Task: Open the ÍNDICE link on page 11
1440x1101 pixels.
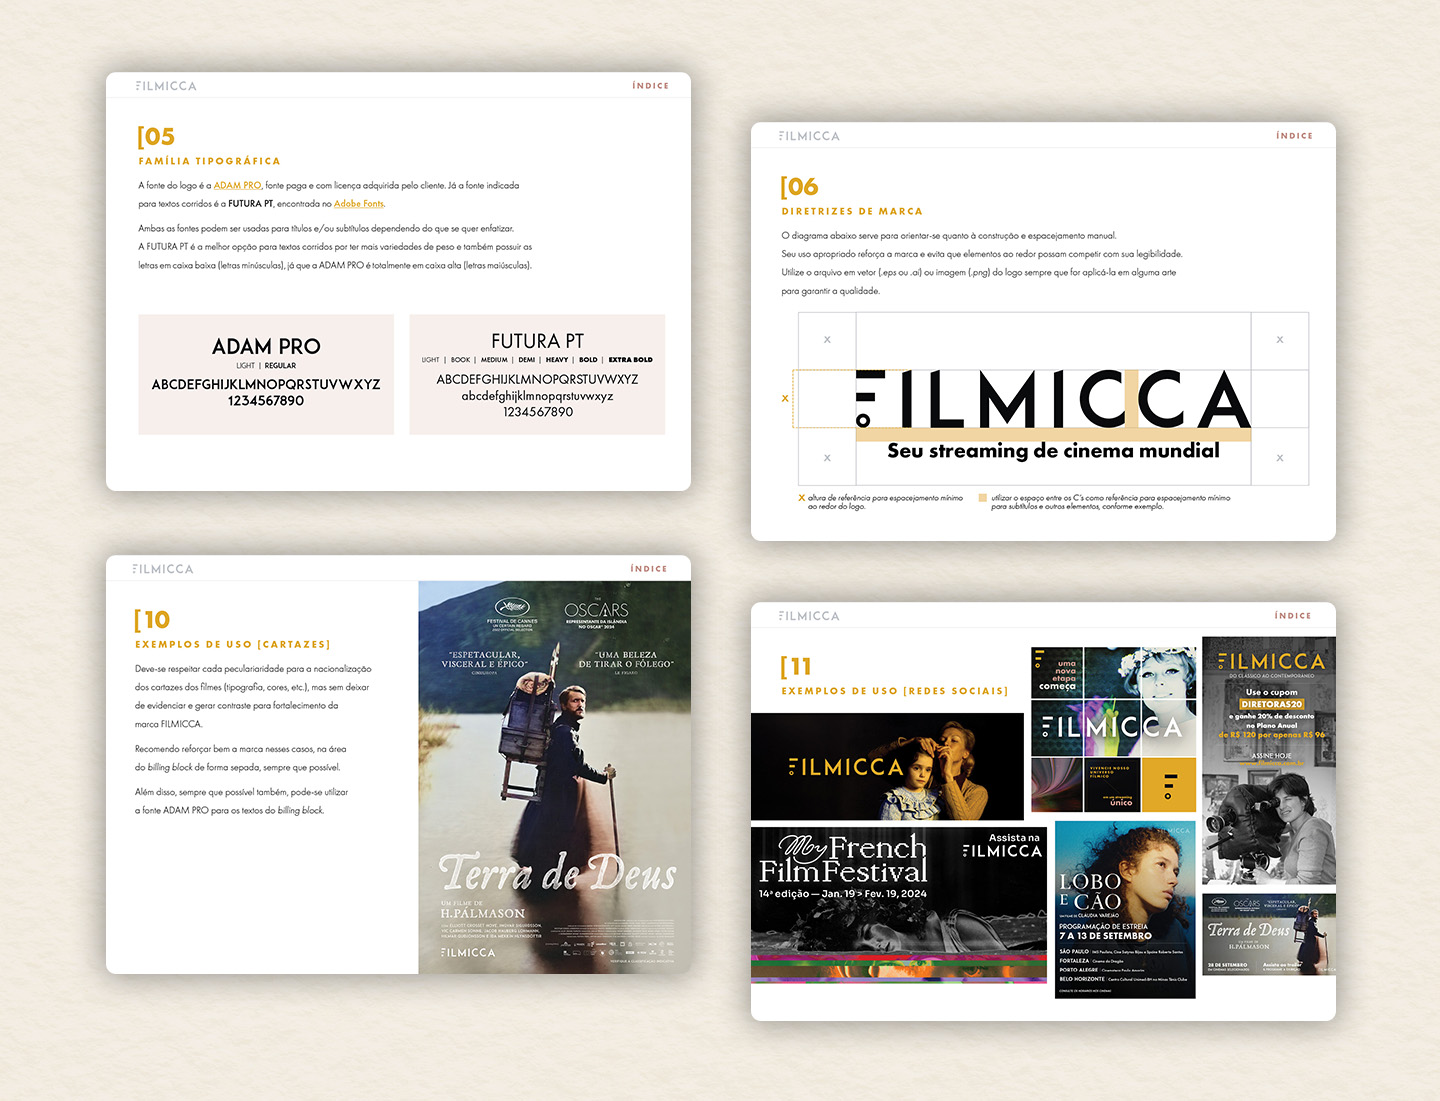Action: coord(1293,616)
